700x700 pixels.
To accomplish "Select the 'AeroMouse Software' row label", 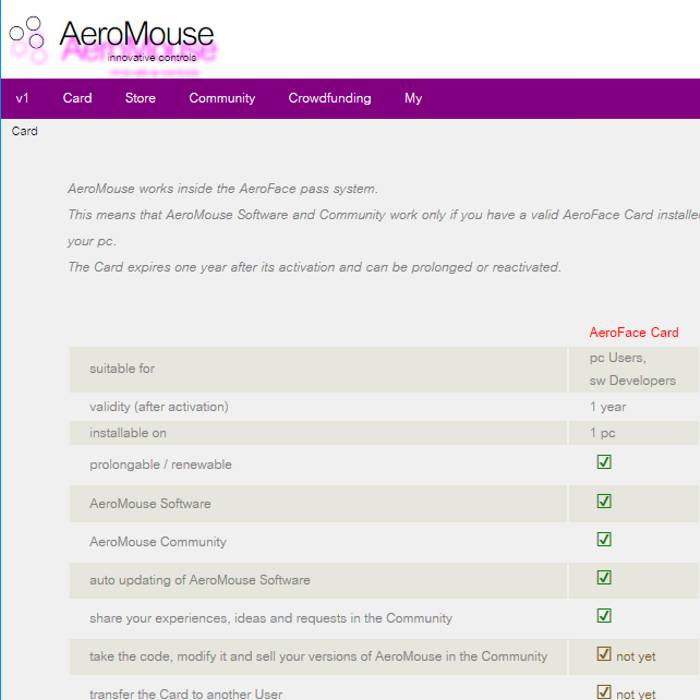I will pos(150,504).
